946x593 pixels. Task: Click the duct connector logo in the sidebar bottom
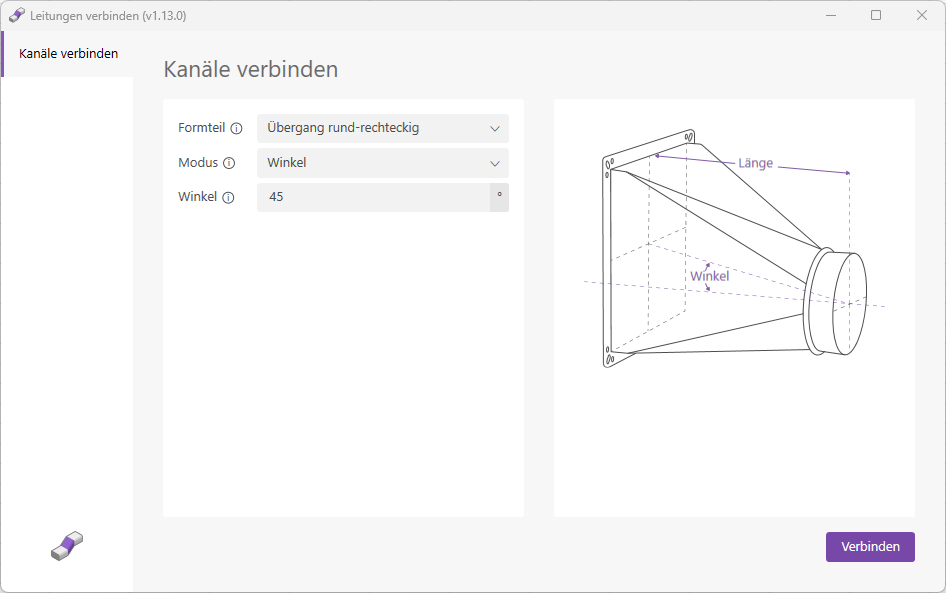point(67,545)
